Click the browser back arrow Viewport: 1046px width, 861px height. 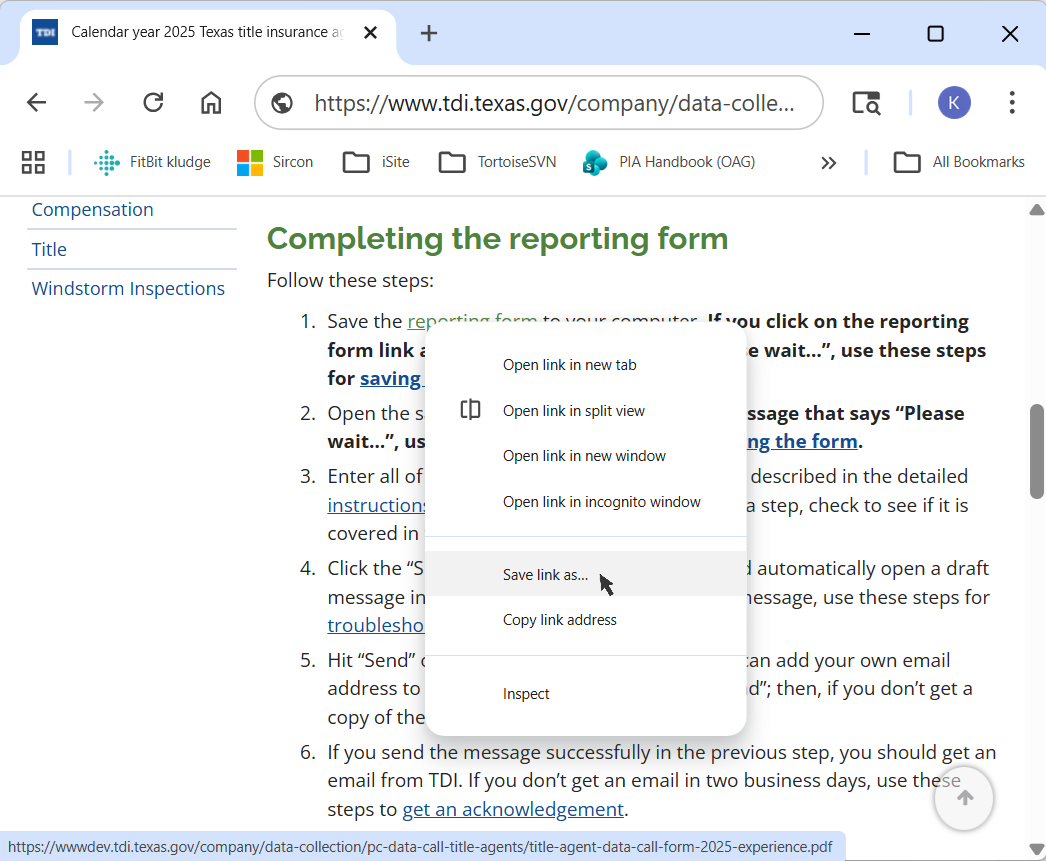click(x=37, y=103)
